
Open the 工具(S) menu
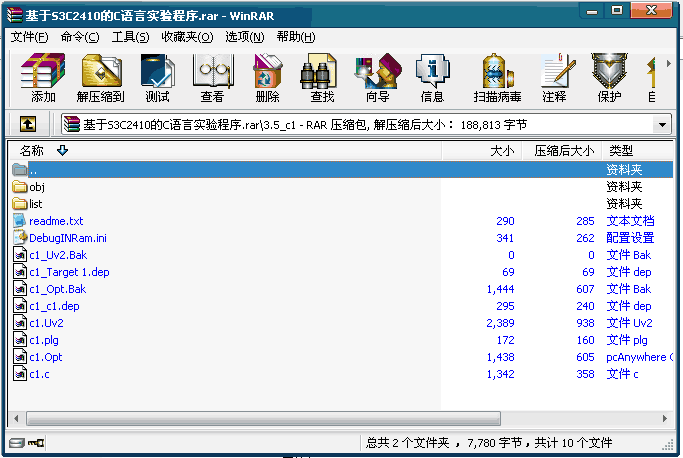[x=130, y=37]
